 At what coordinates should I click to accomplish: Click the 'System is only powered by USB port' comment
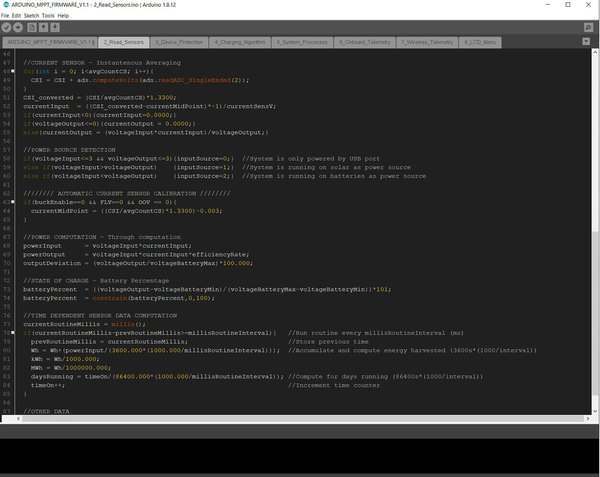(x=311, y=159)
